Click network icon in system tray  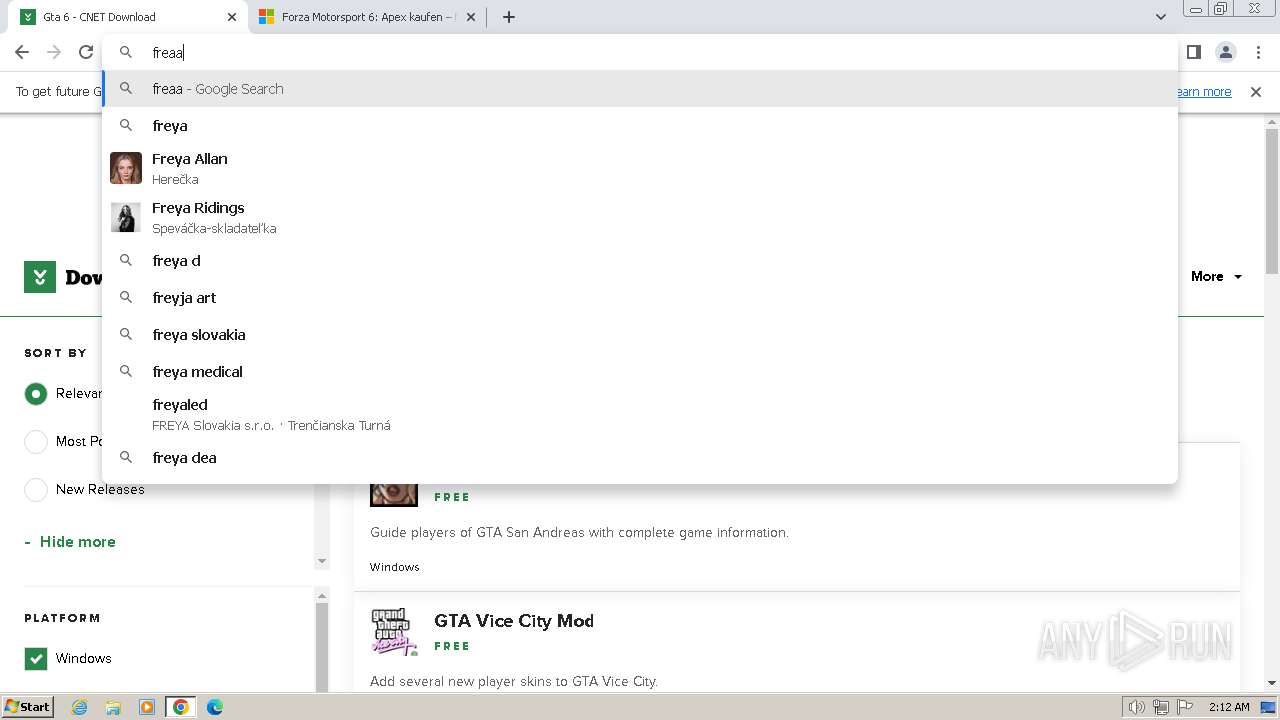point(1161,707)
